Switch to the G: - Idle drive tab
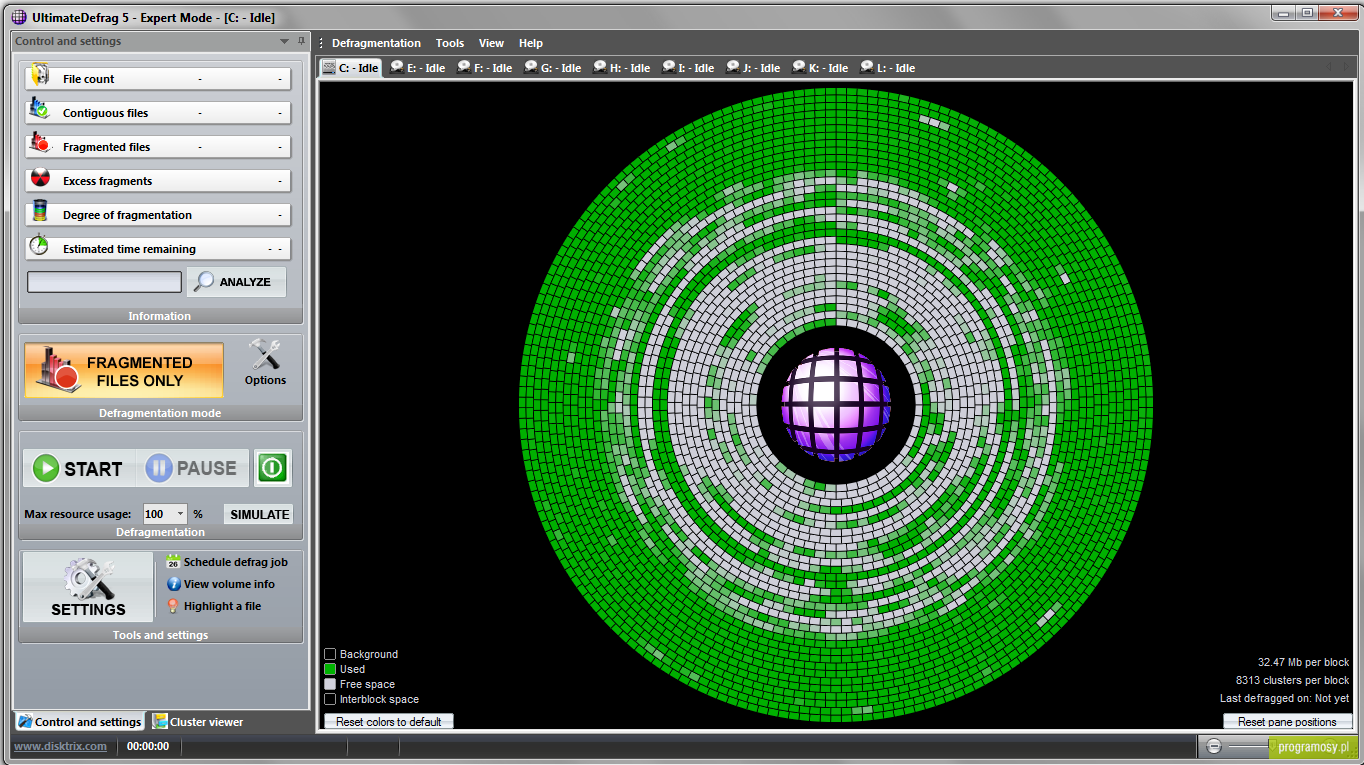 click(552, 68)
